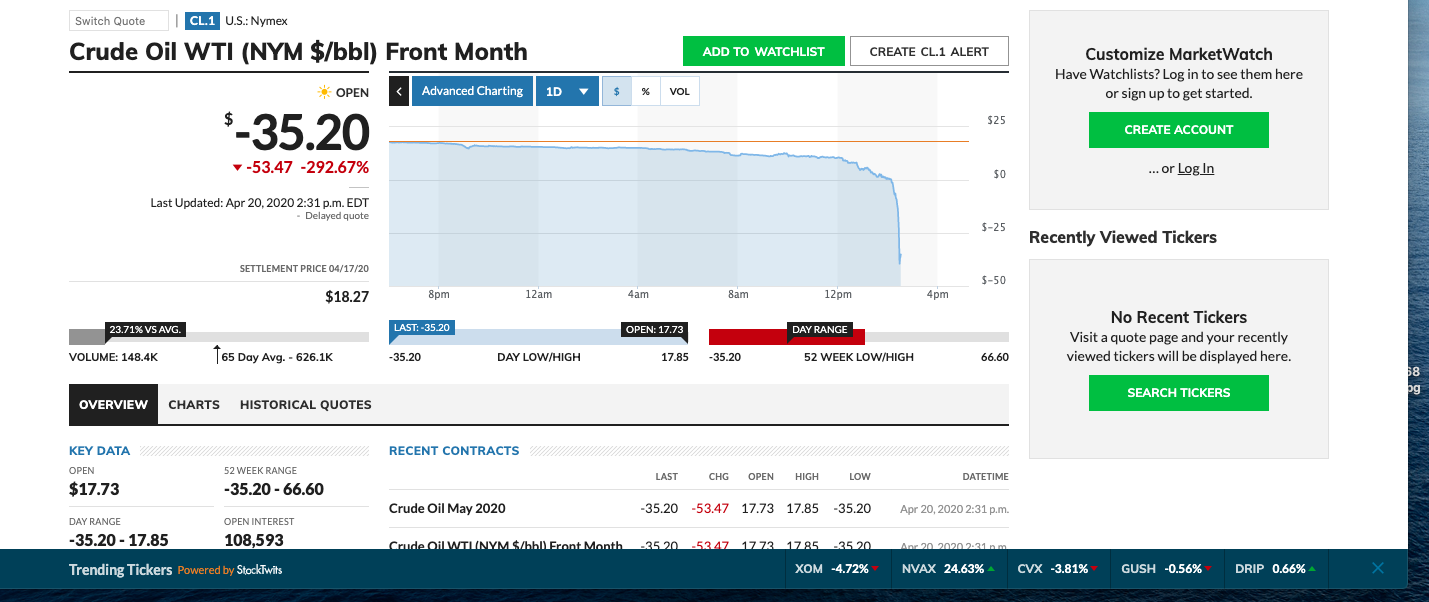Click the KEY DATA heading
The width and height of the screenshot is (1429, 602).
coord(99,450)
